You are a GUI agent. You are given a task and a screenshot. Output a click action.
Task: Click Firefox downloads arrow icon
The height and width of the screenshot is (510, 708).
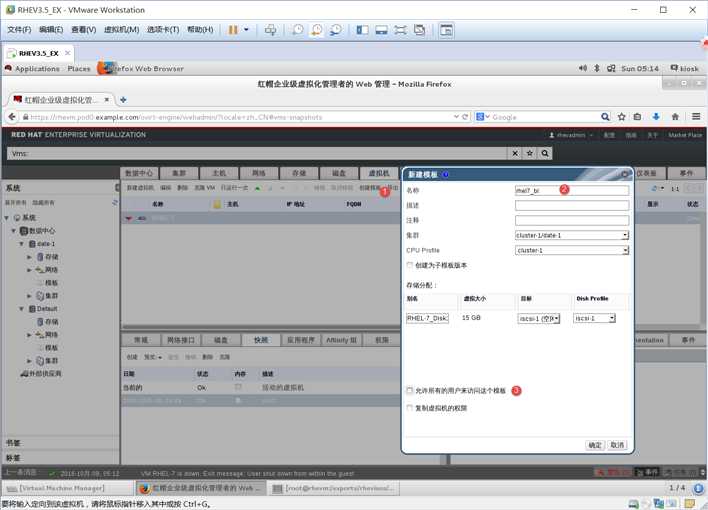[656, 117]
